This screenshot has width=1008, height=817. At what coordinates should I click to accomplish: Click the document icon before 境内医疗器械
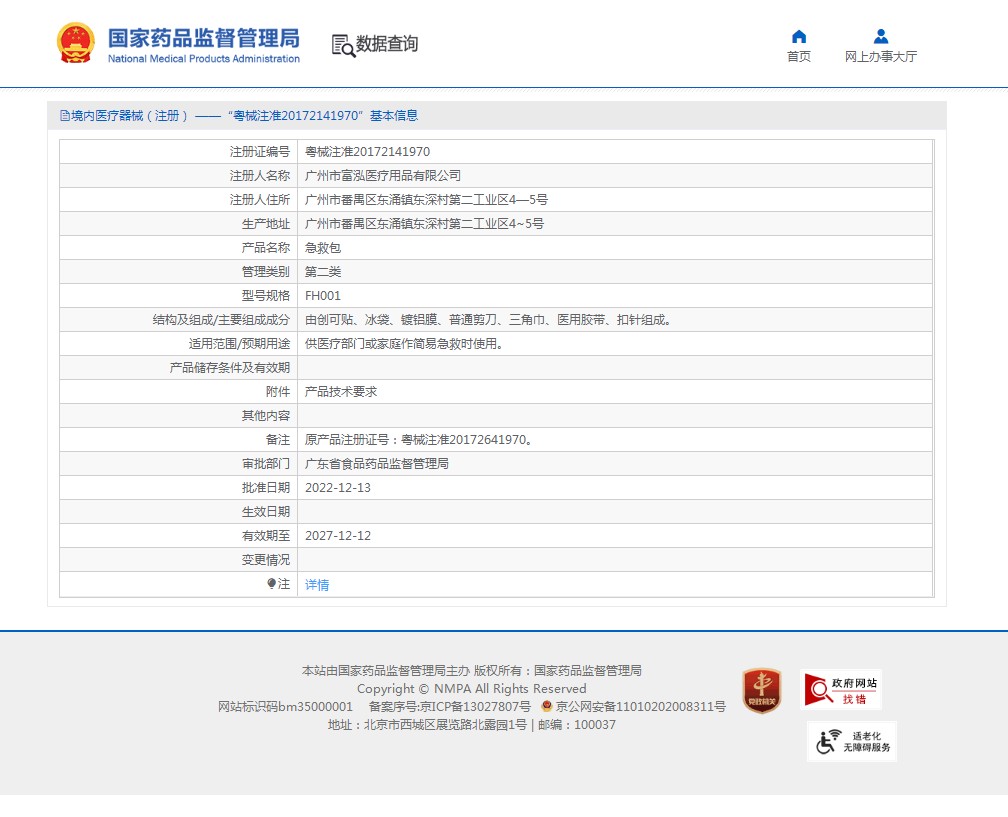click(x=64, y=116)
